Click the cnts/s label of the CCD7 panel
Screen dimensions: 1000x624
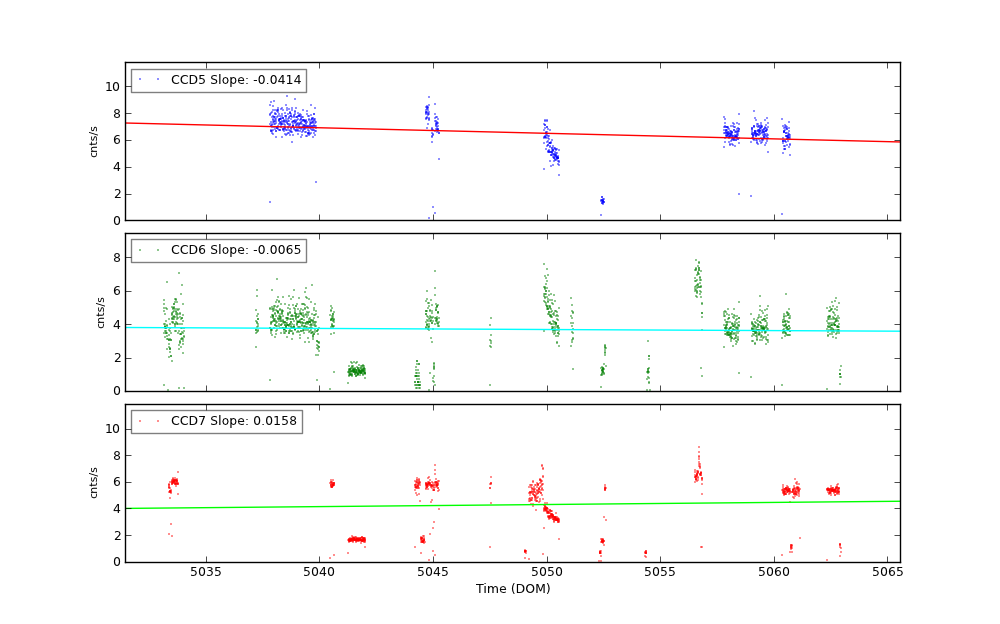[x=94, y=483]
